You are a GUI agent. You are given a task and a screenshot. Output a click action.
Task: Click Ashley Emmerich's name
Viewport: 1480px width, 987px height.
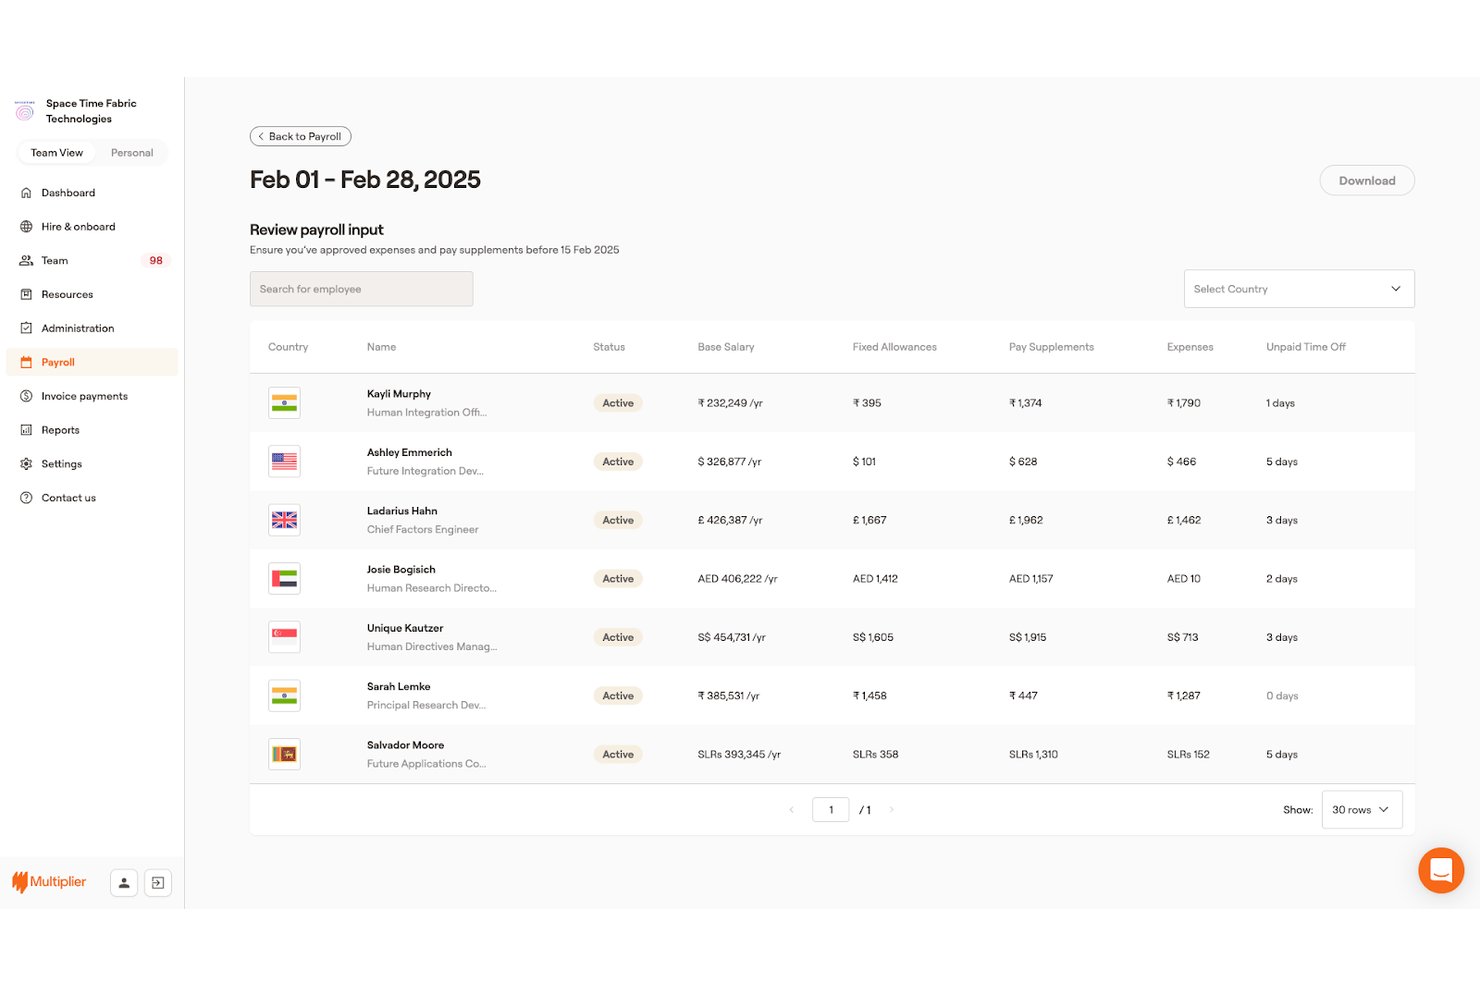[x=409, y=453]
